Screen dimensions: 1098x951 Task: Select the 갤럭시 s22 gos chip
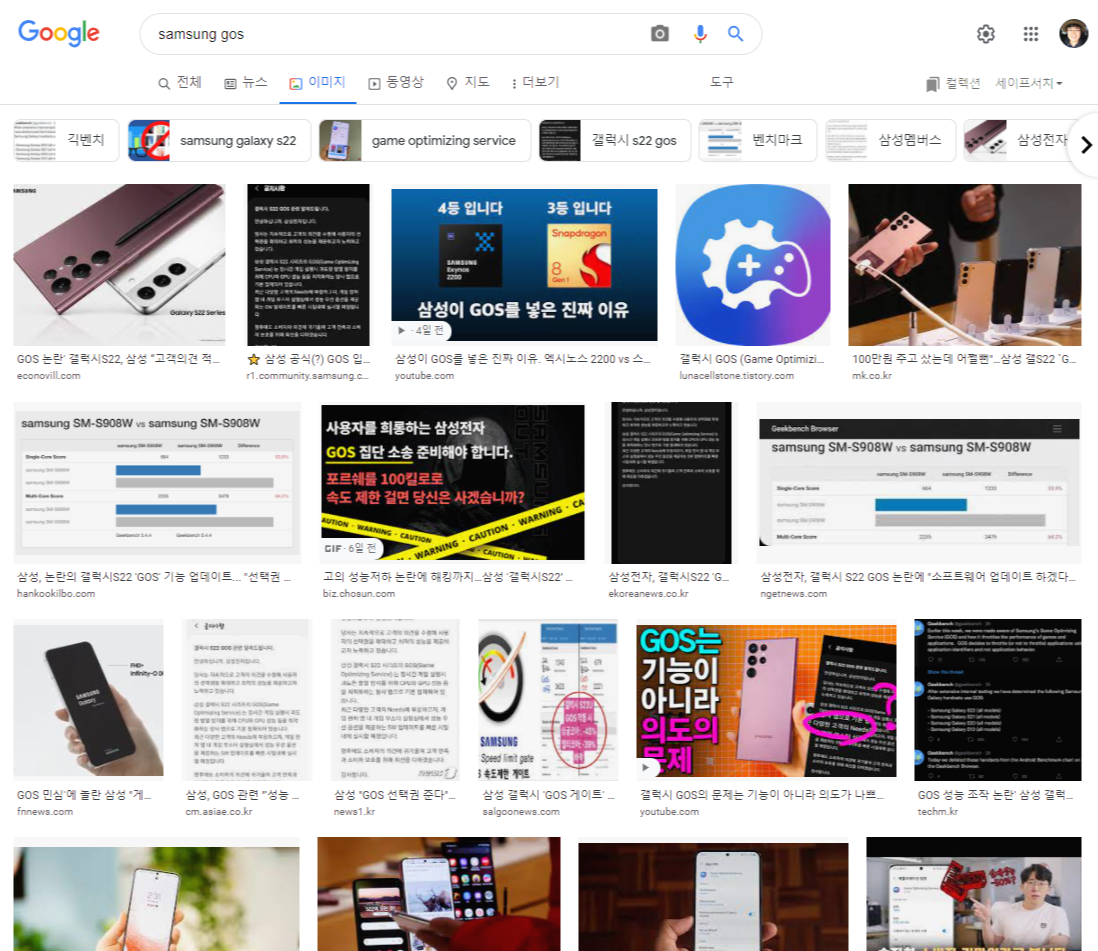615,140
